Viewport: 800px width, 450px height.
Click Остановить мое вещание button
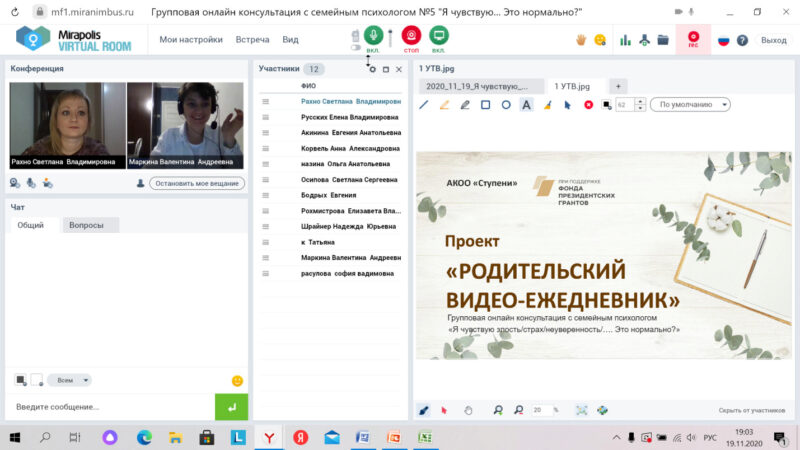point(197,183)
